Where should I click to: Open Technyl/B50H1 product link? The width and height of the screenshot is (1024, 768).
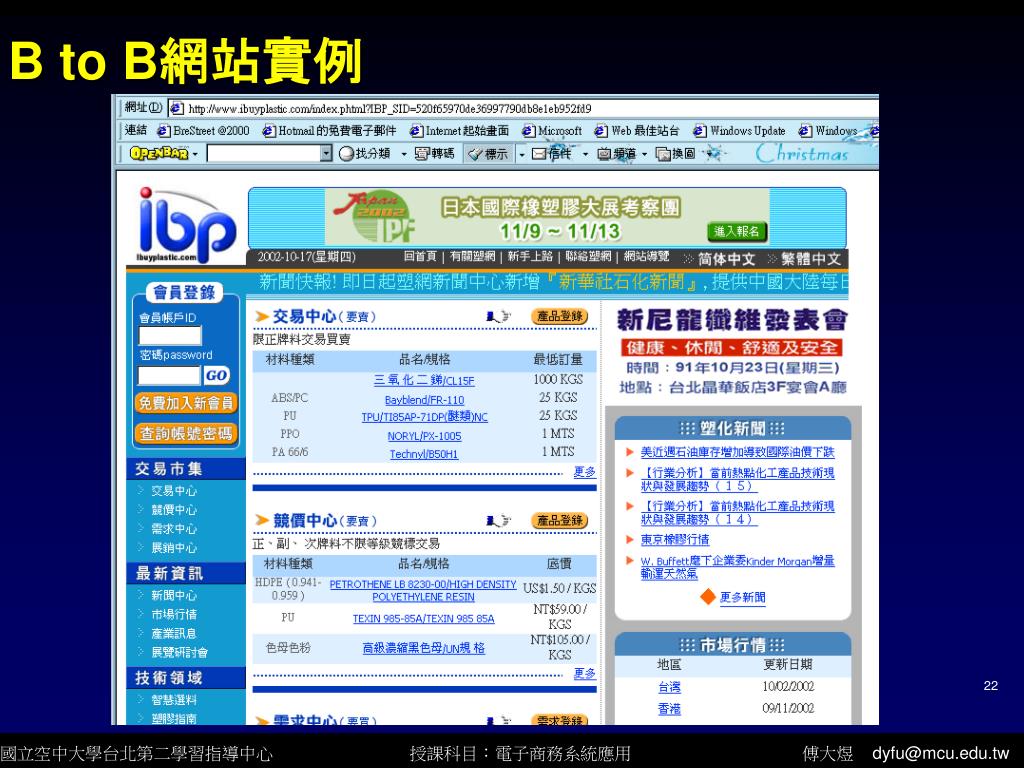tap(424, 454)
